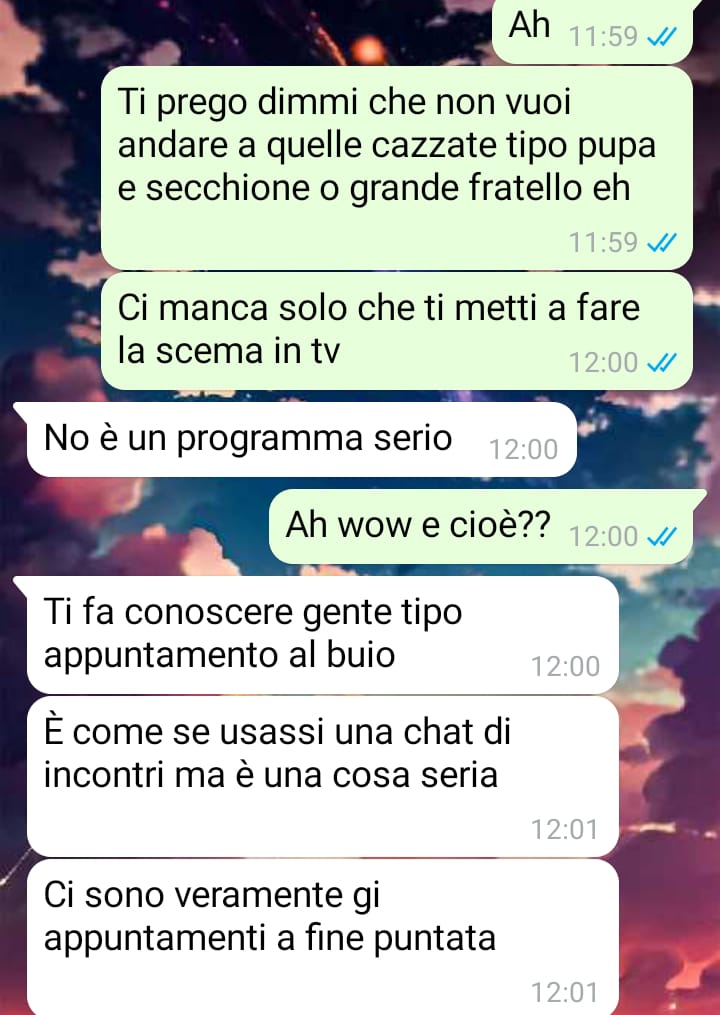
Task: Tap the 11:59 timestamp under 'grande fratello eh'
Action: click(603, 243)
